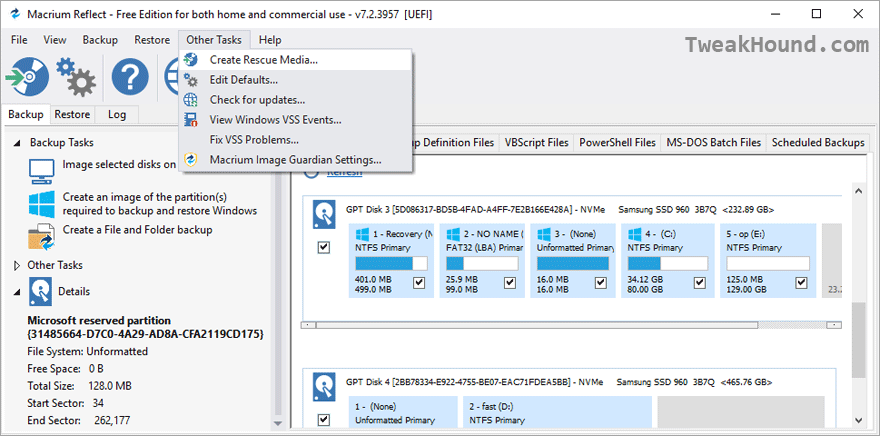
Task: Uncheck the NO NAME FAT32 partition checkbox
Action: coord(510,283)
